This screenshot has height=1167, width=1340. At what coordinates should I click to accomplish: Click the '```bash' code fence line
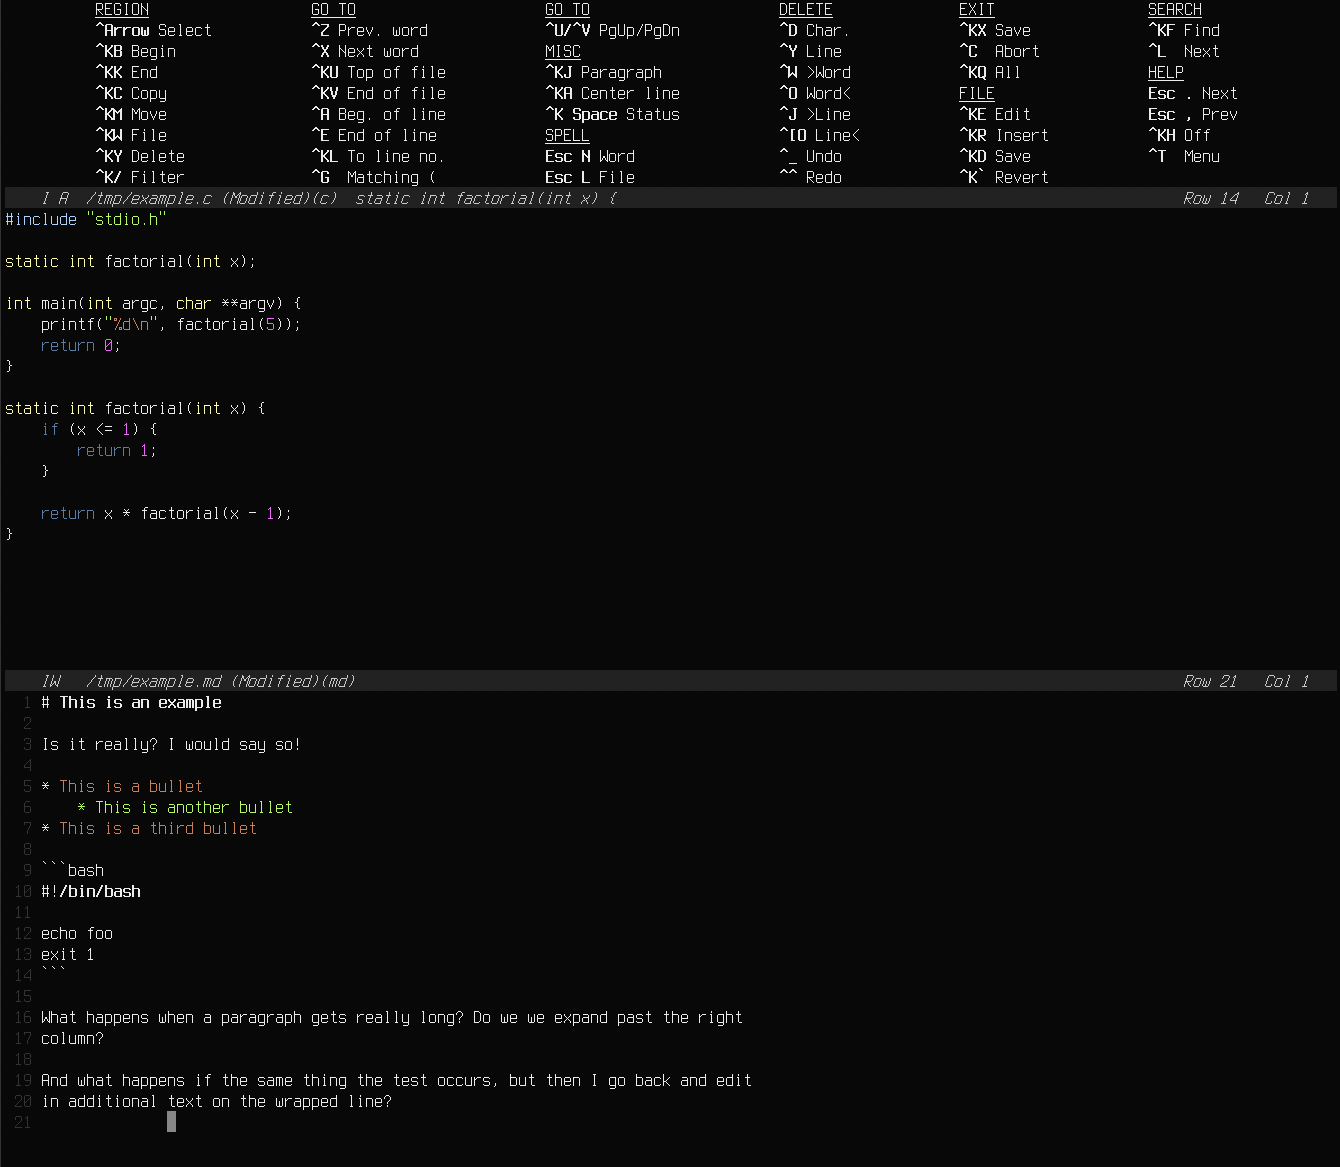click(72, 870)
